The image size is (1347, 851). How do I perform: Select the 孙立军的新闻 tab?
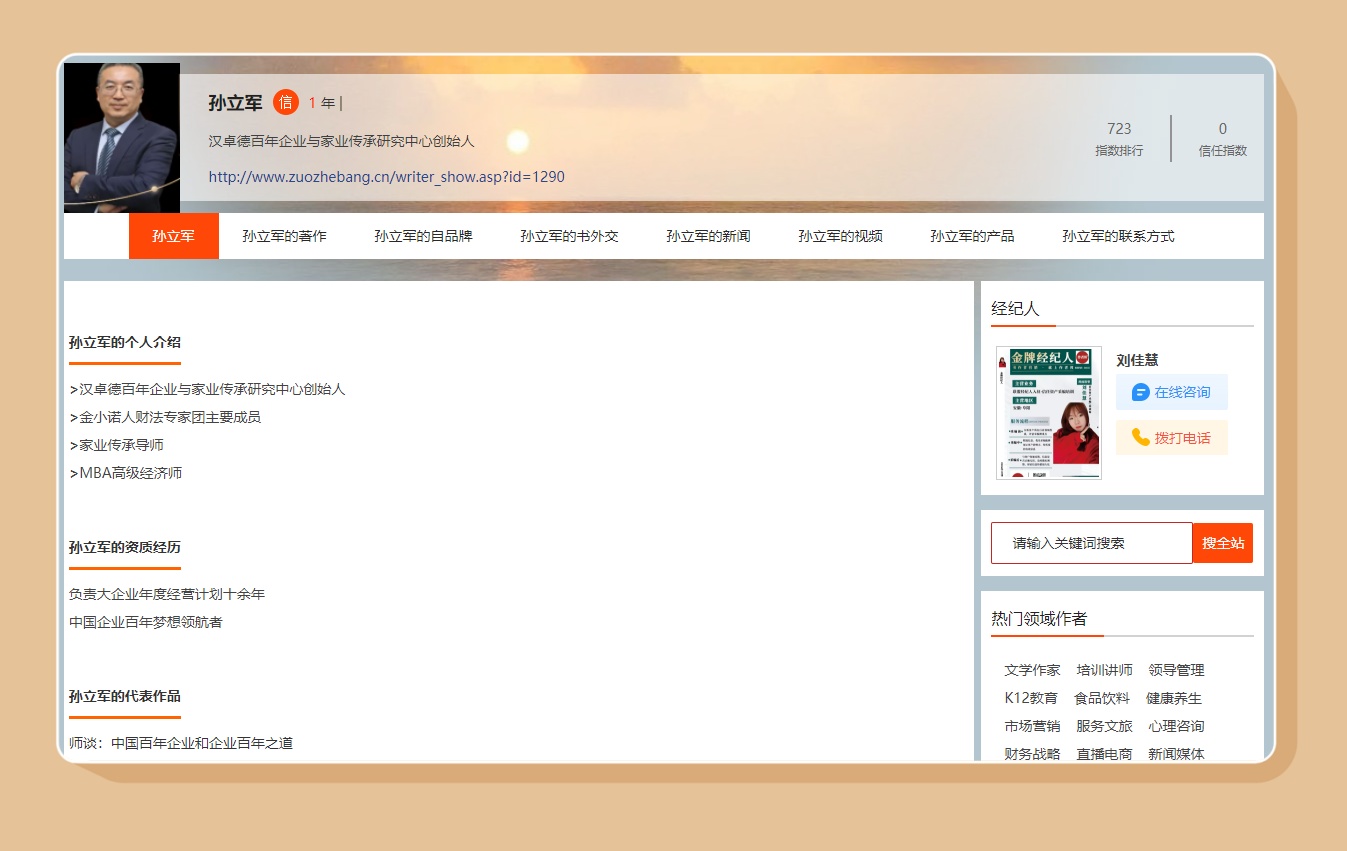coord(708,236)
